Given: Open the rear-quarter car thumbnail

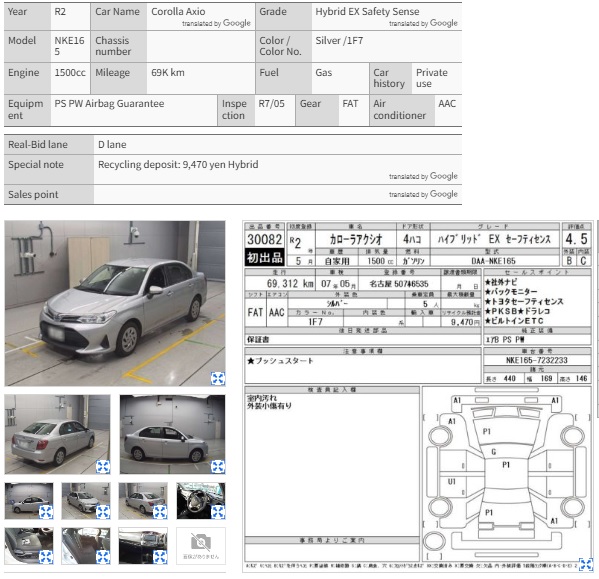Looking at the screenshot, I should click(x=57, y=435).
